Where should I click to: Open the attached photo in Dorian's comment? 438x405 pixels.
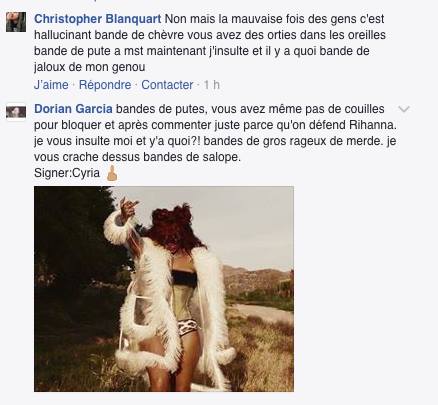tap(164, 289)
